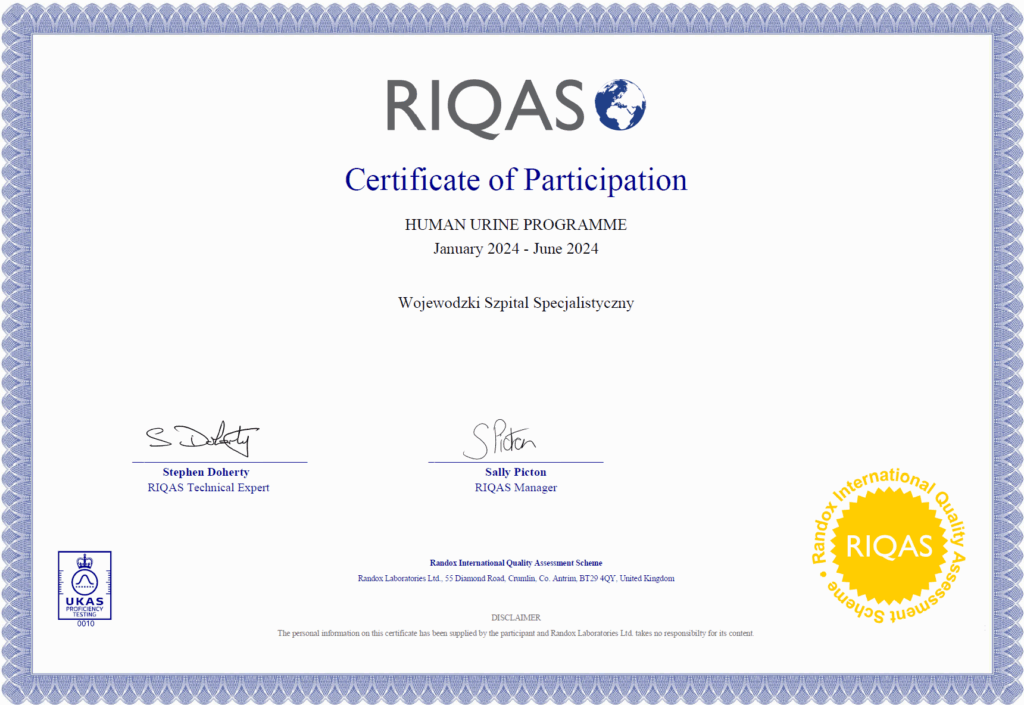Click the DISCLAIMER heading
The height and width of the screenshot is (705, 1024).
coord(516,618)
